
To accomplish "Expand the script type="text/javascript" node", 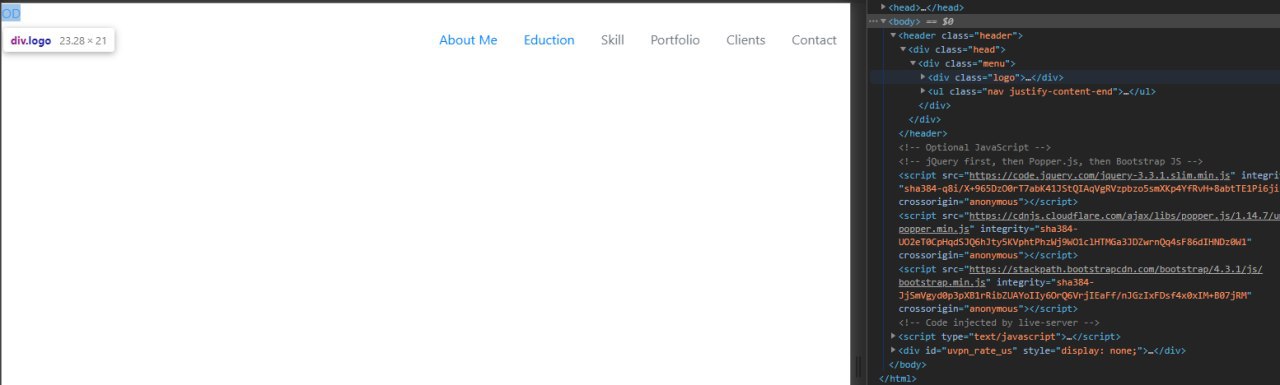I will (893, 337).
